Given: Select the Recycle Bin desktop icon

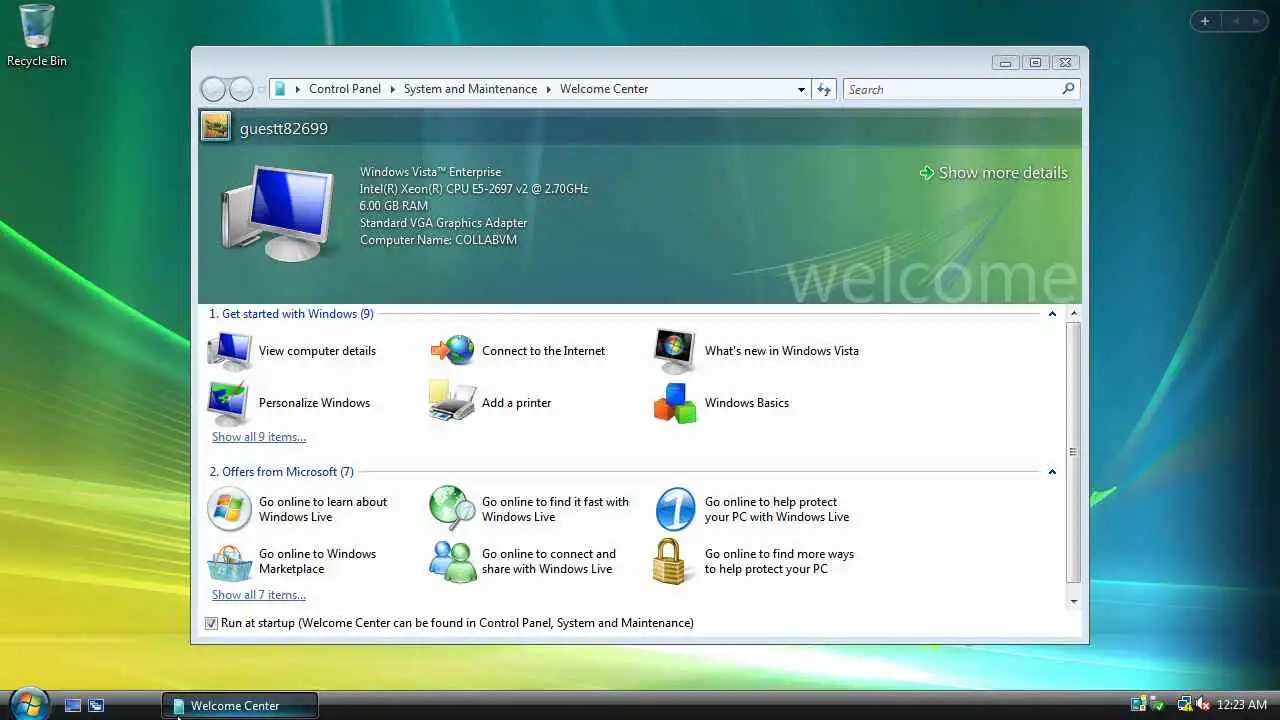Looking at the screenshot, I should coord(37,36).
